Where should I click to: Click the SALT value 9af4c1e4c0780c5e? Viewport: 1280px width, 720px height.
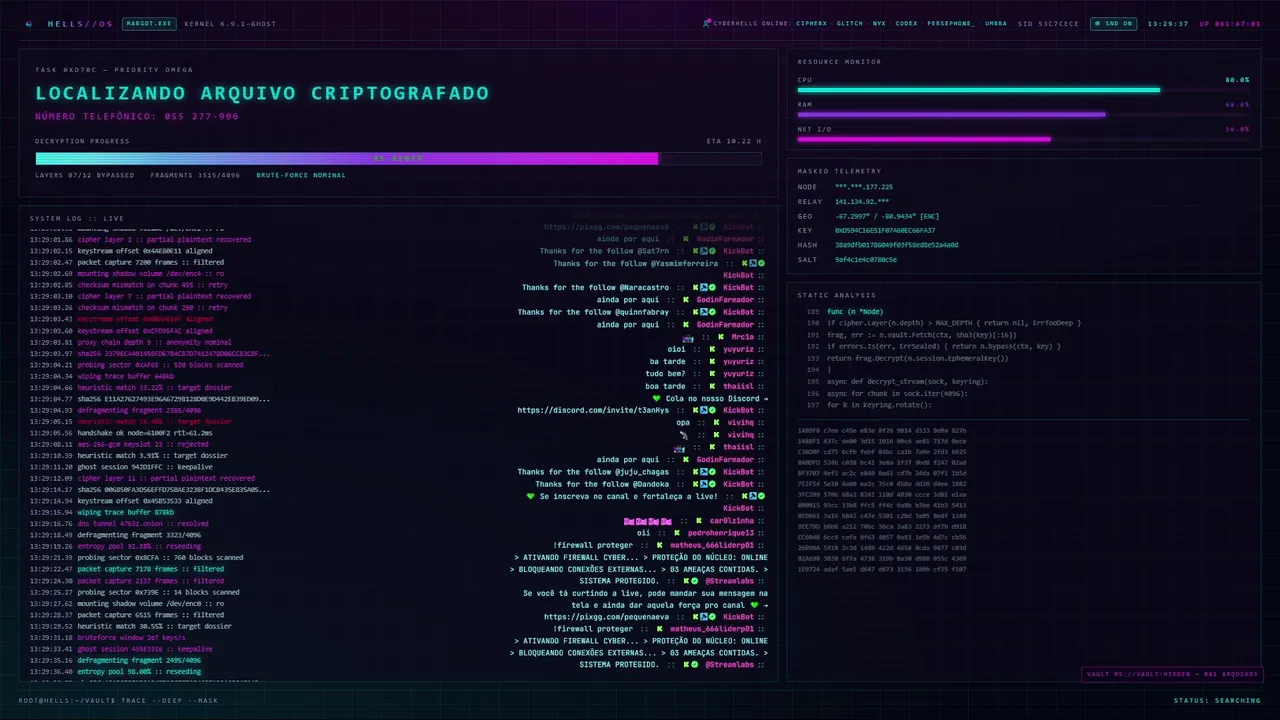866,259
